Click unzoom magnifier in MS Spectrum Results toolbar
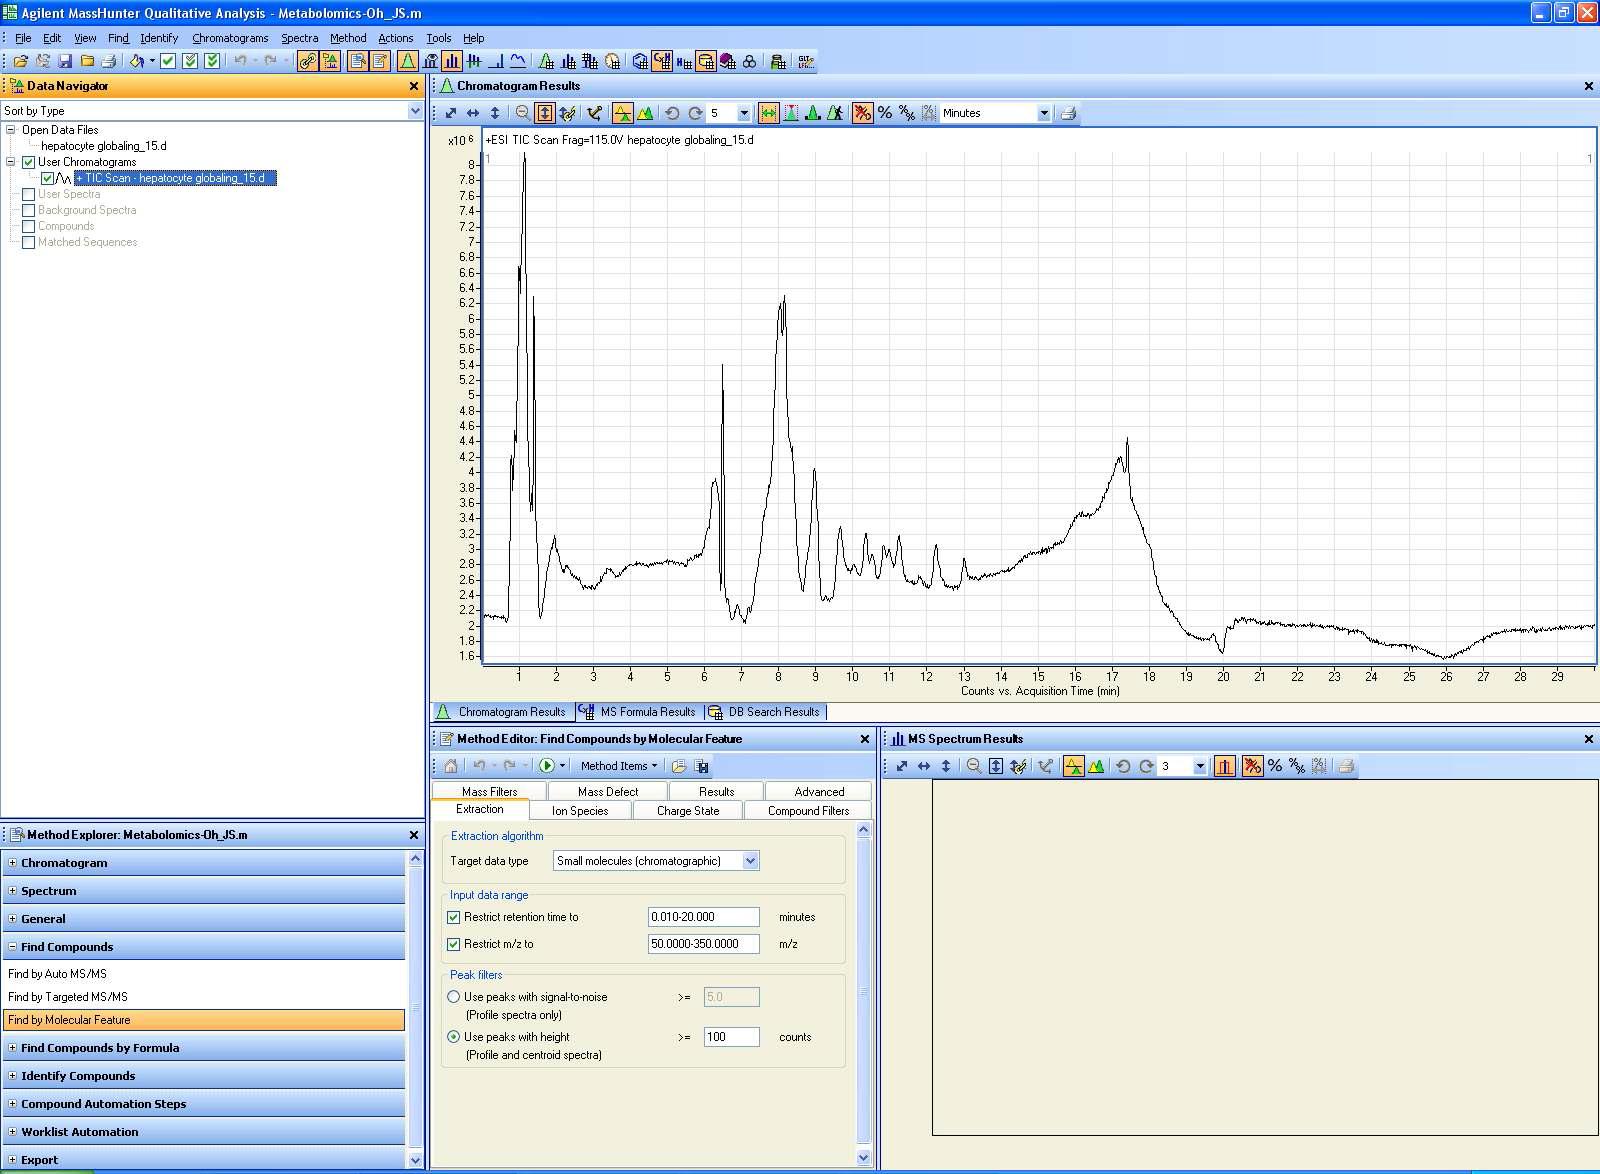This screenshot has width=1600, height=1174. (x=973, y=766)
